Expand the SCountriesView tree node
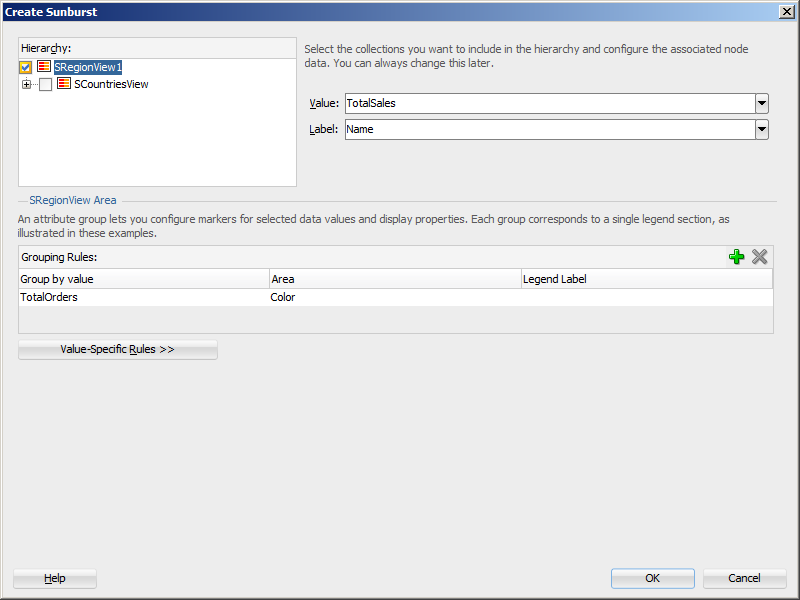800x600 pixels. point(26,84)
